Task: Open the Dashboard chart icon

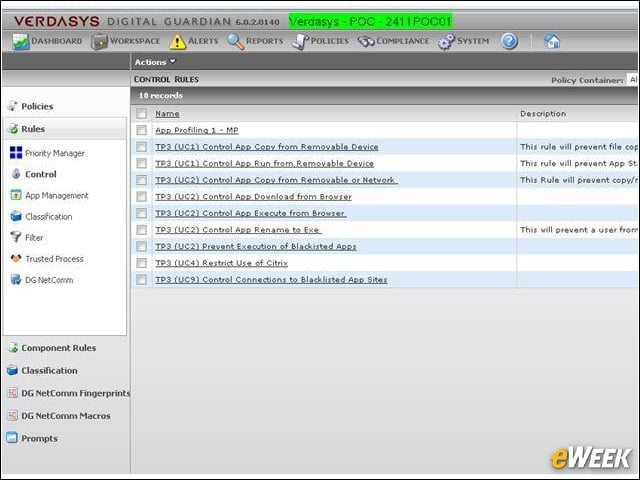Action: coord(20,42)
